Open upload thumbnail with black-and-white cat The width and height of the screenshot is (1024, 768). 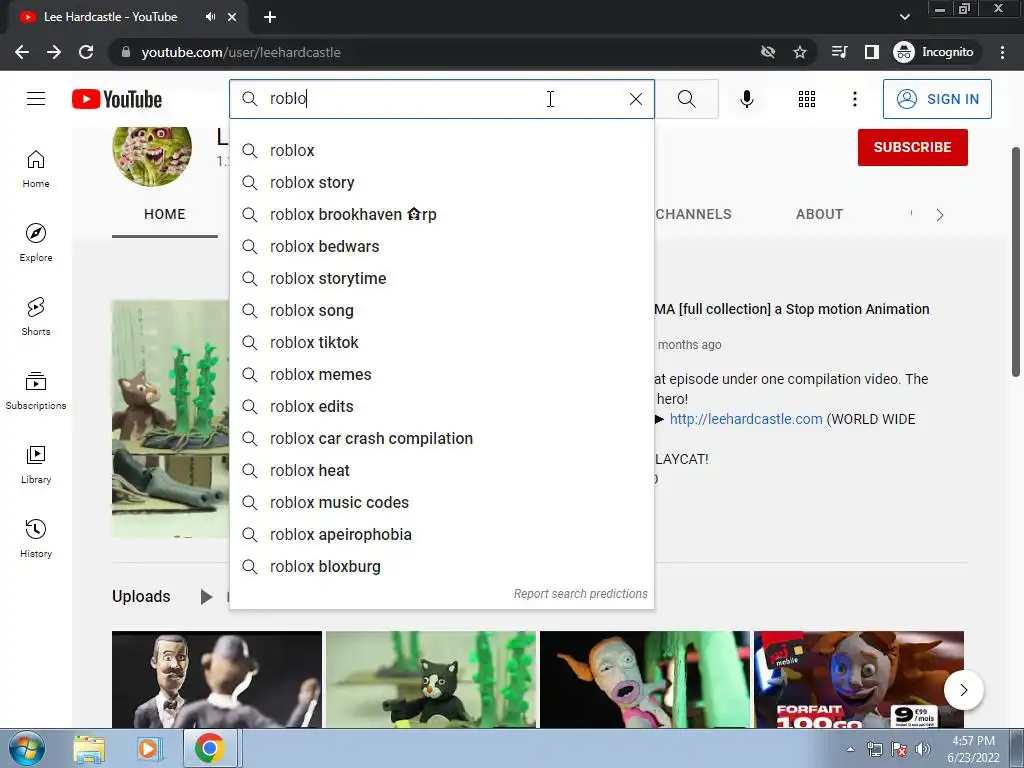[x=431, y=679]
